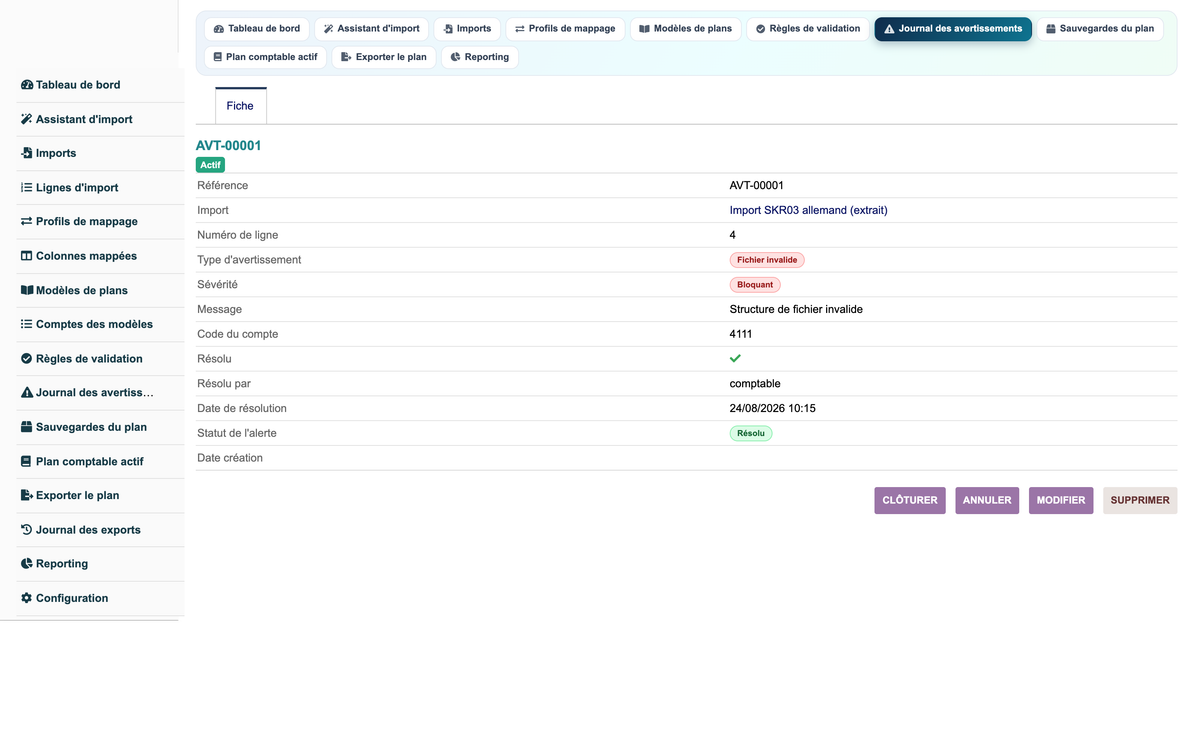Click the Statut de l'alerte field label
The height and width of the screenshot is (743, 1200).
tap(237, 433)
